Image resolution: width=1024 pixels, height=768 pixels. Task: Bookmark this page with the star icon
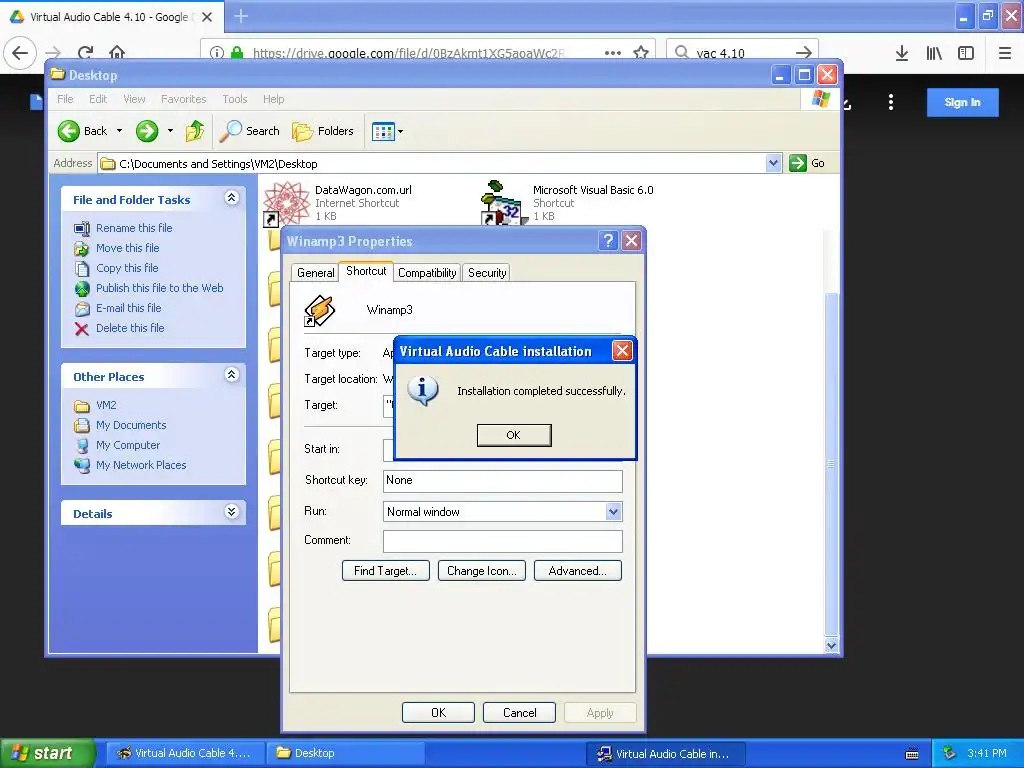(x=641, y=53)
